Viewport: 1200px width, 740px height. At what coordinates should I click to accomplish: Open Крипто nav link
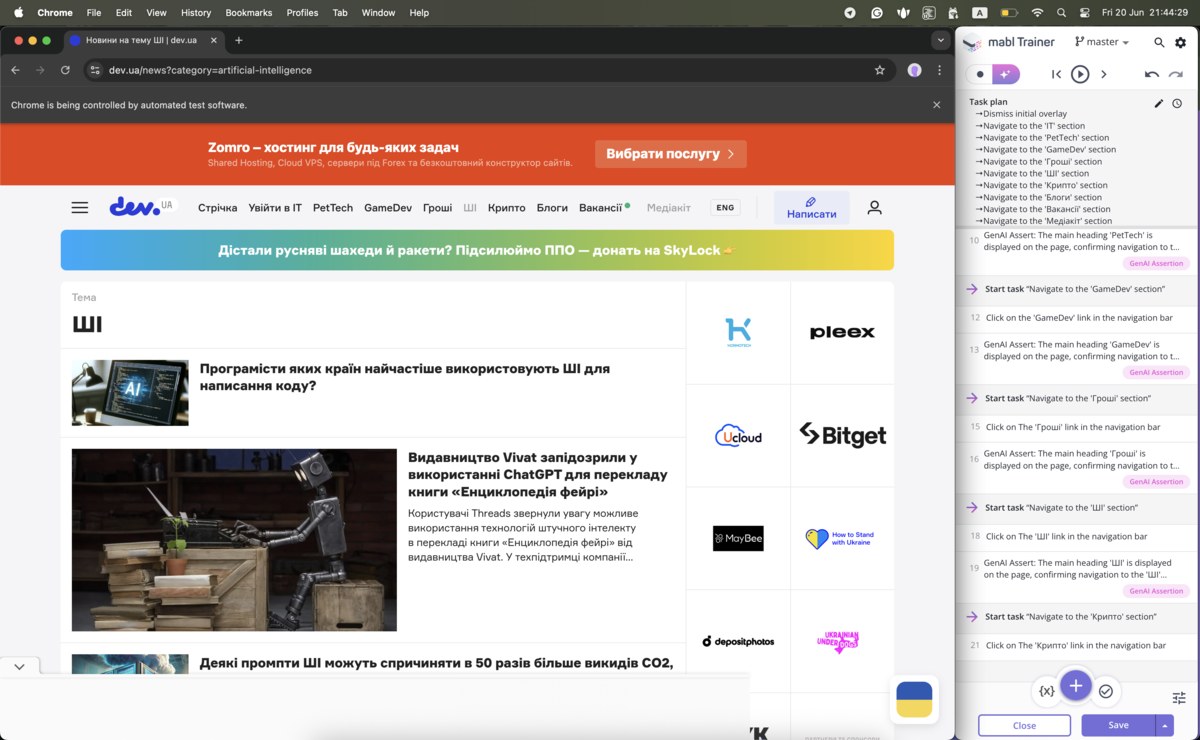[x=507, y=208]
